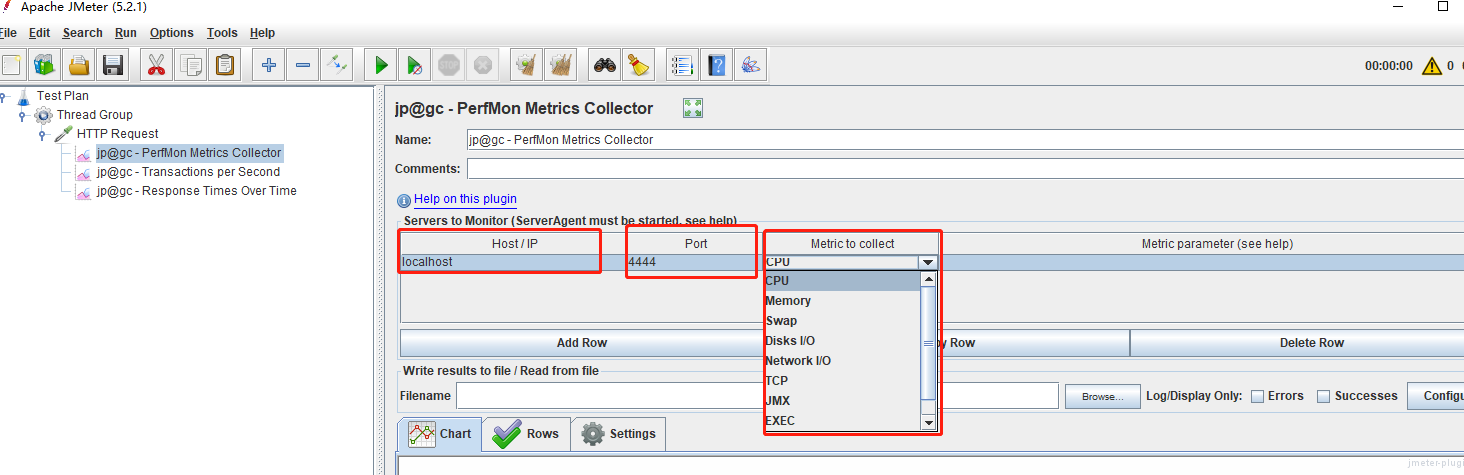Image resolution: width=1464 pixels, height=475 pixels.
Task: Choose EXEC from metric list
Action: pyautogui.click(x=842, y=421)
